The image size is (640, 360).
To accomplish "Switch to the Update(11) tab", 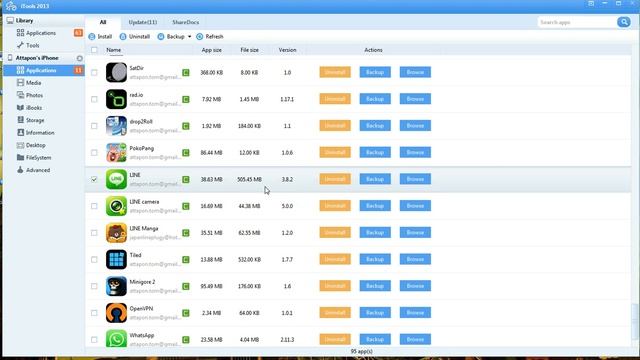I will (x=142, y=22).
